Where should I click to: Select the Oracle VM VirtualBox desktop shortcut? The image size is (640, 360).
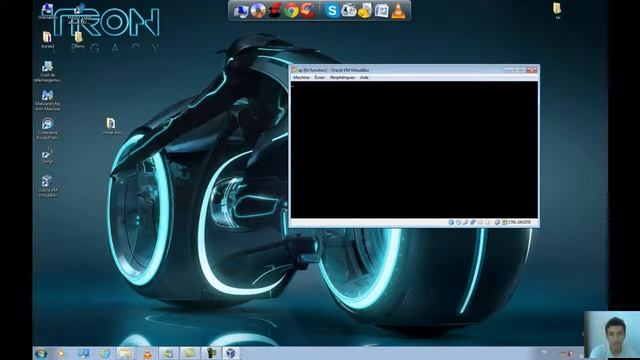coord(47,186)
